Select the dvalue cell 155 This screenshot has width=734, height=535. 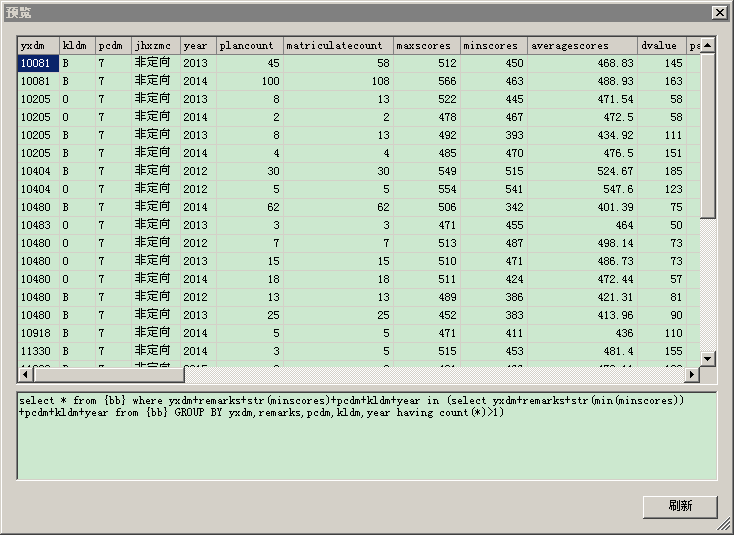pyautogui.click(x=662, y=352)
